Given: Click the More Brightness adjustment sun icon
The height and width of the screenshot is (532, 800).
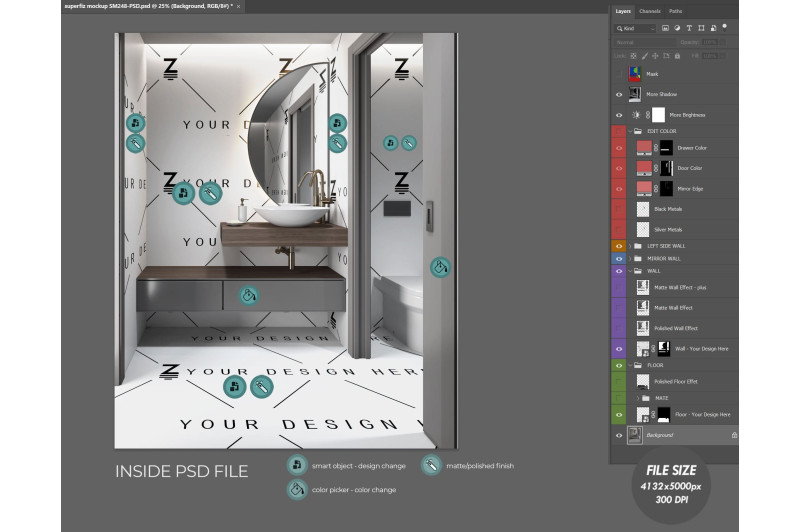Looking at the screenshot, I should point(637,115).
